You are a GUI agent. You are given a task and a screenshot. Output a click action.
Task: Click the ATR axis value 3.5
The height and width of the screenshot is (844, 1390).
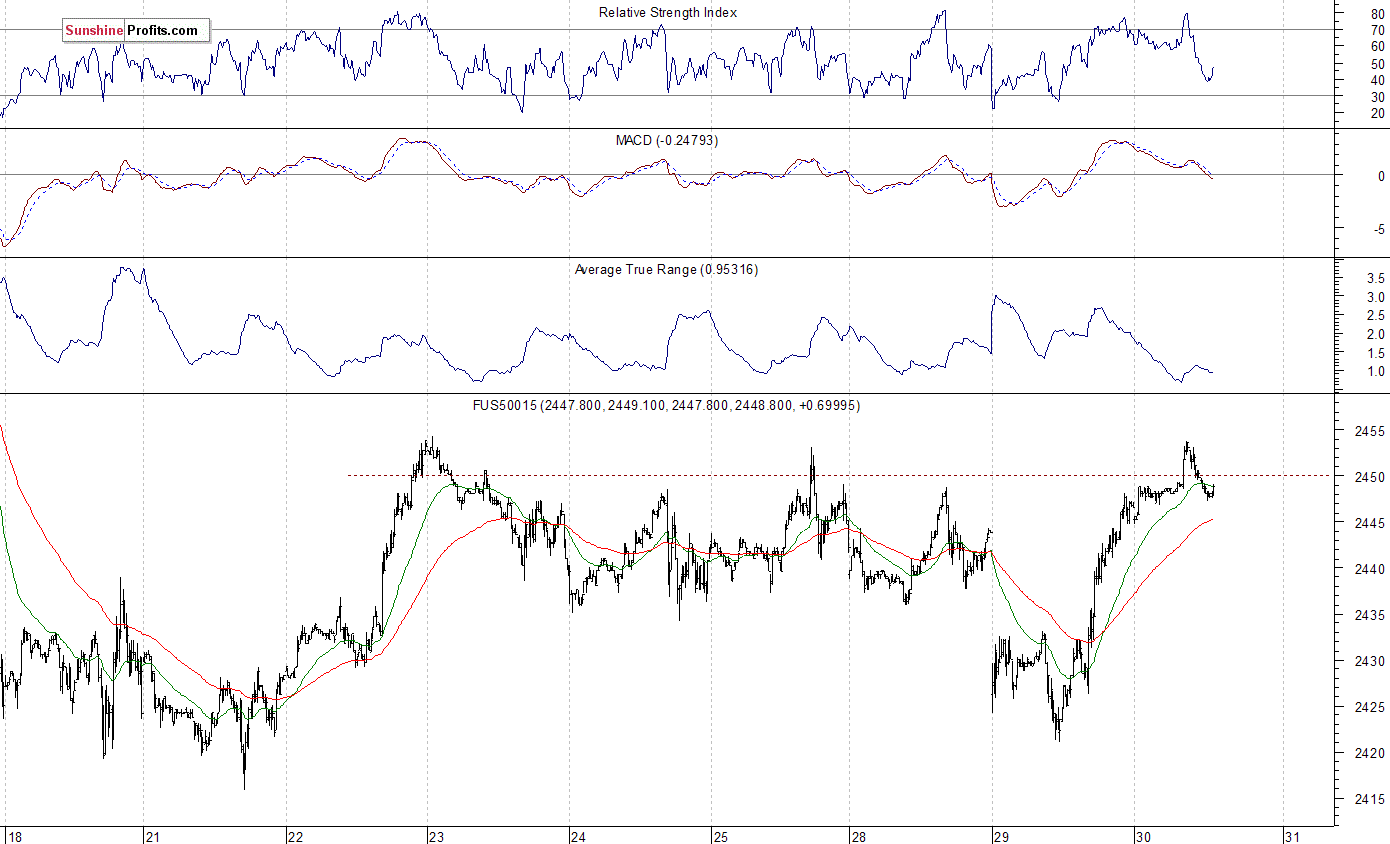click(x=1376, y=279)
